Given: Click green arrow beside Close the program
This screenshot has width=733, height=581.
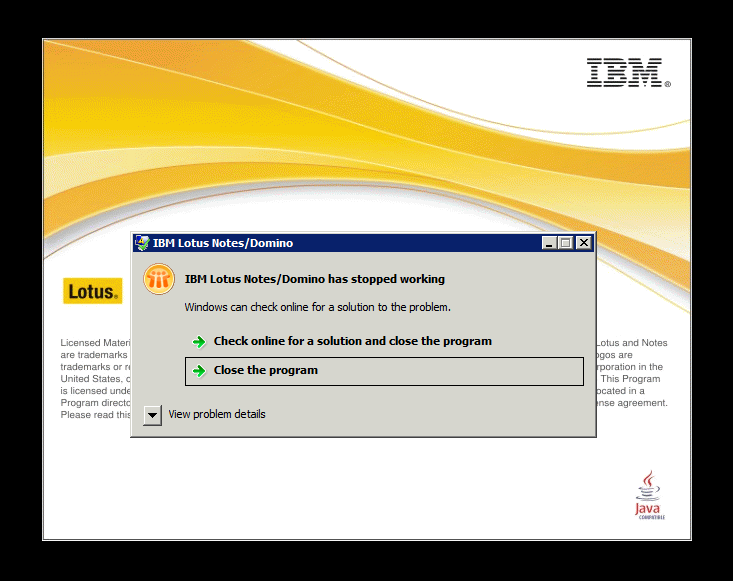Looking at the screenshot, I should (x=199, y=371).
